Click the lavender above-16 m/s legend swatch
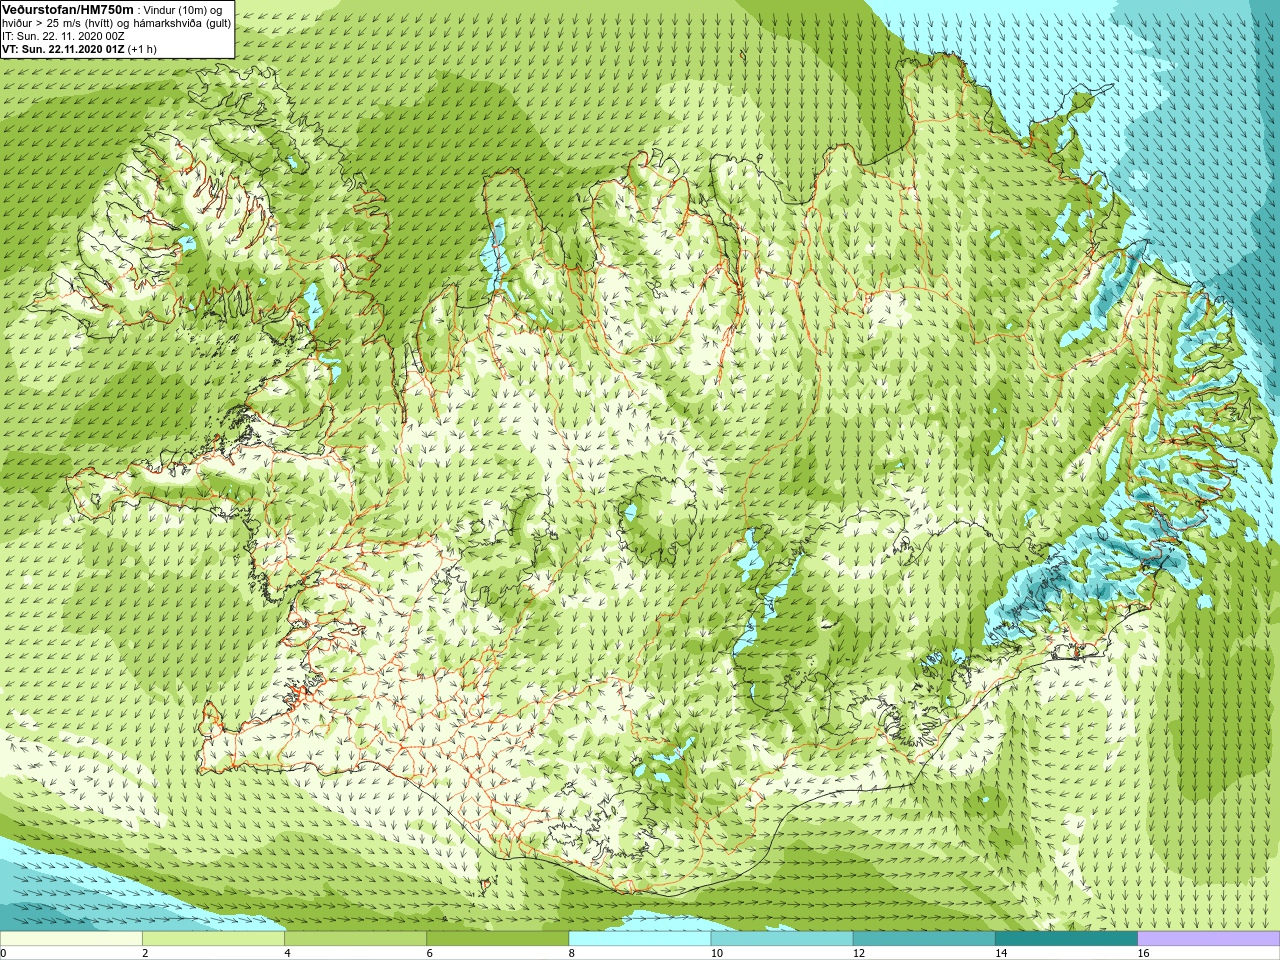Image resolution: width=1280 pixels, height=960 pixels. pos(1209,939)
